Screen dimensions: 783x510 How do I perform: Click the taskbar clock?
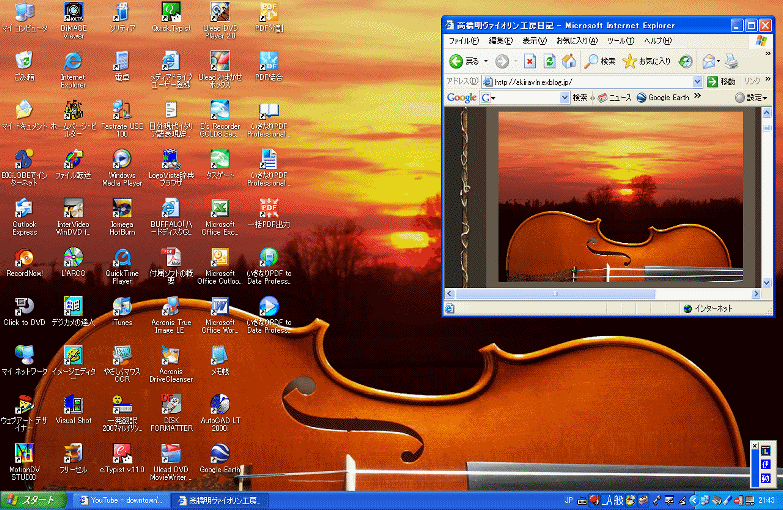[767, 500]
